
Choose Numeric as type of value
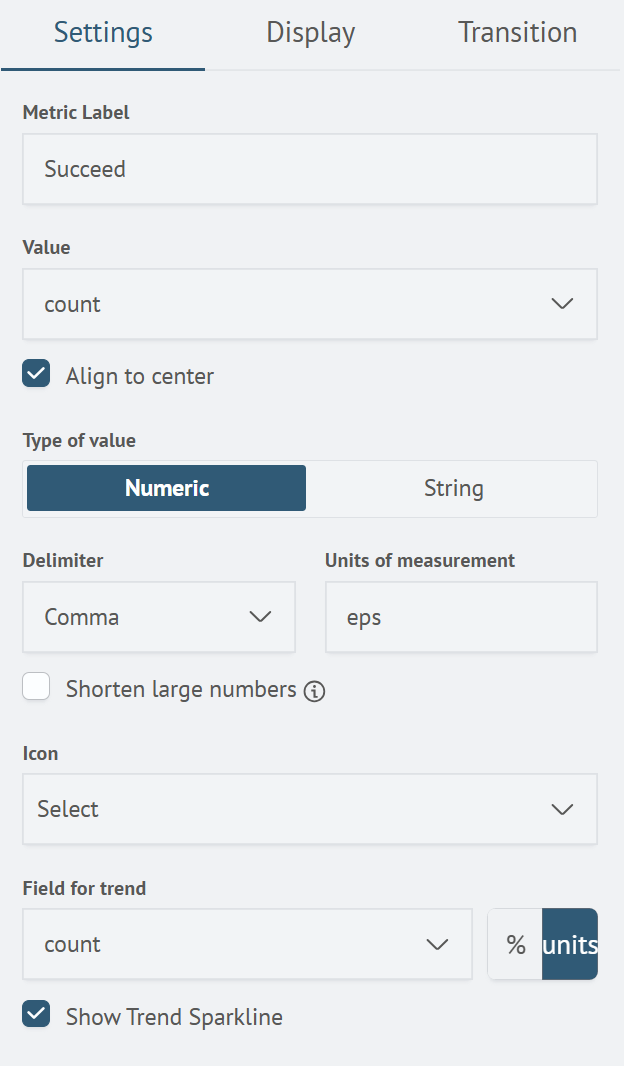click(x=167, y=488)
